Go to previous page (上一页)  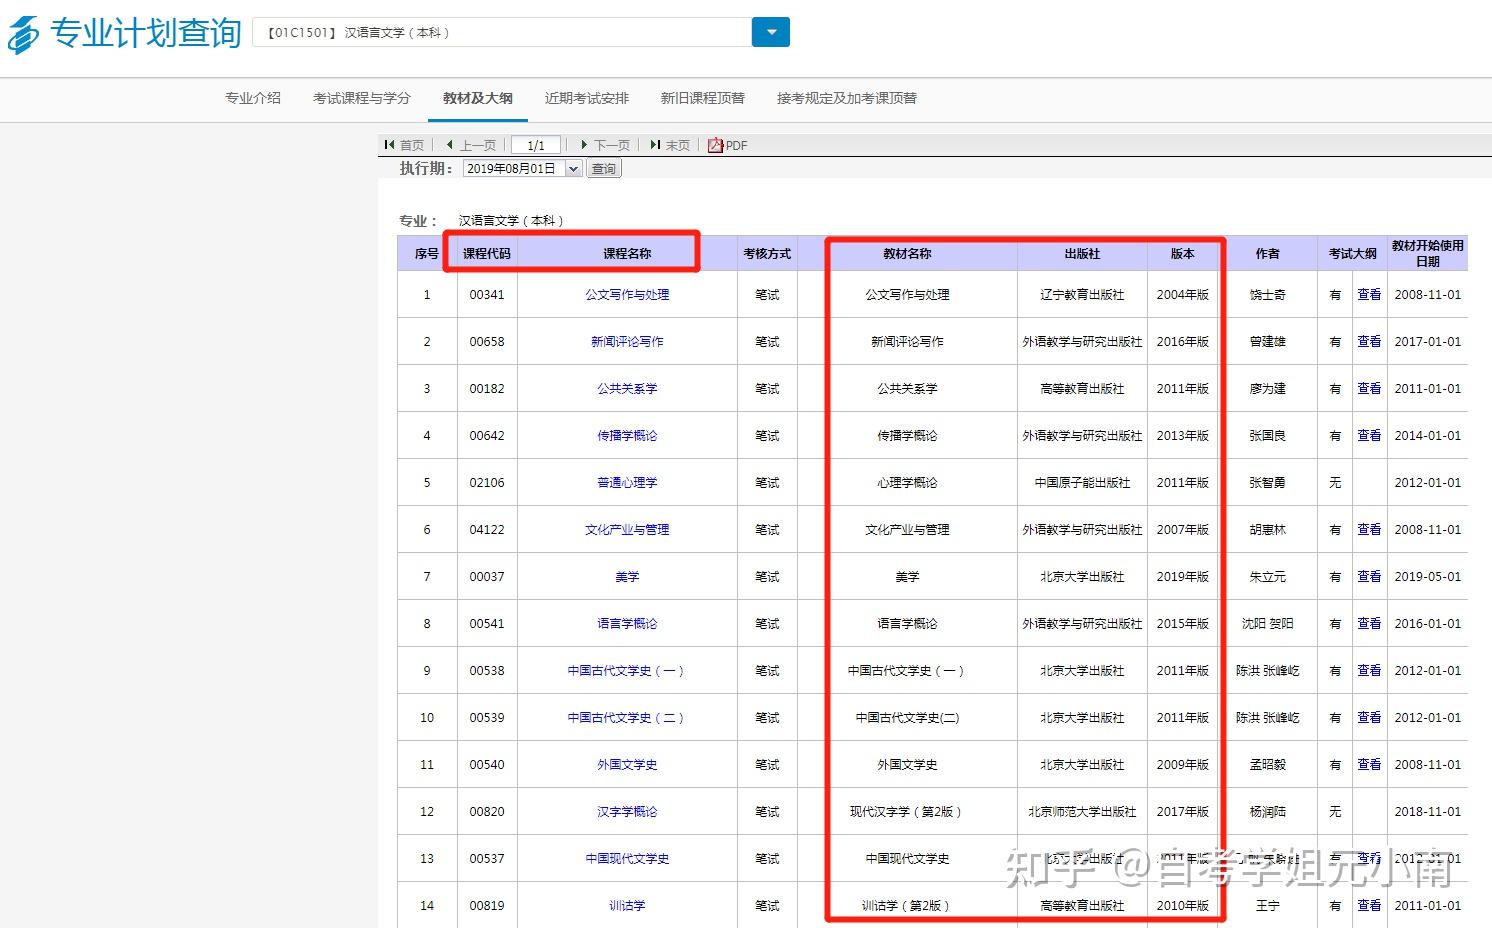tap(471, 145)
